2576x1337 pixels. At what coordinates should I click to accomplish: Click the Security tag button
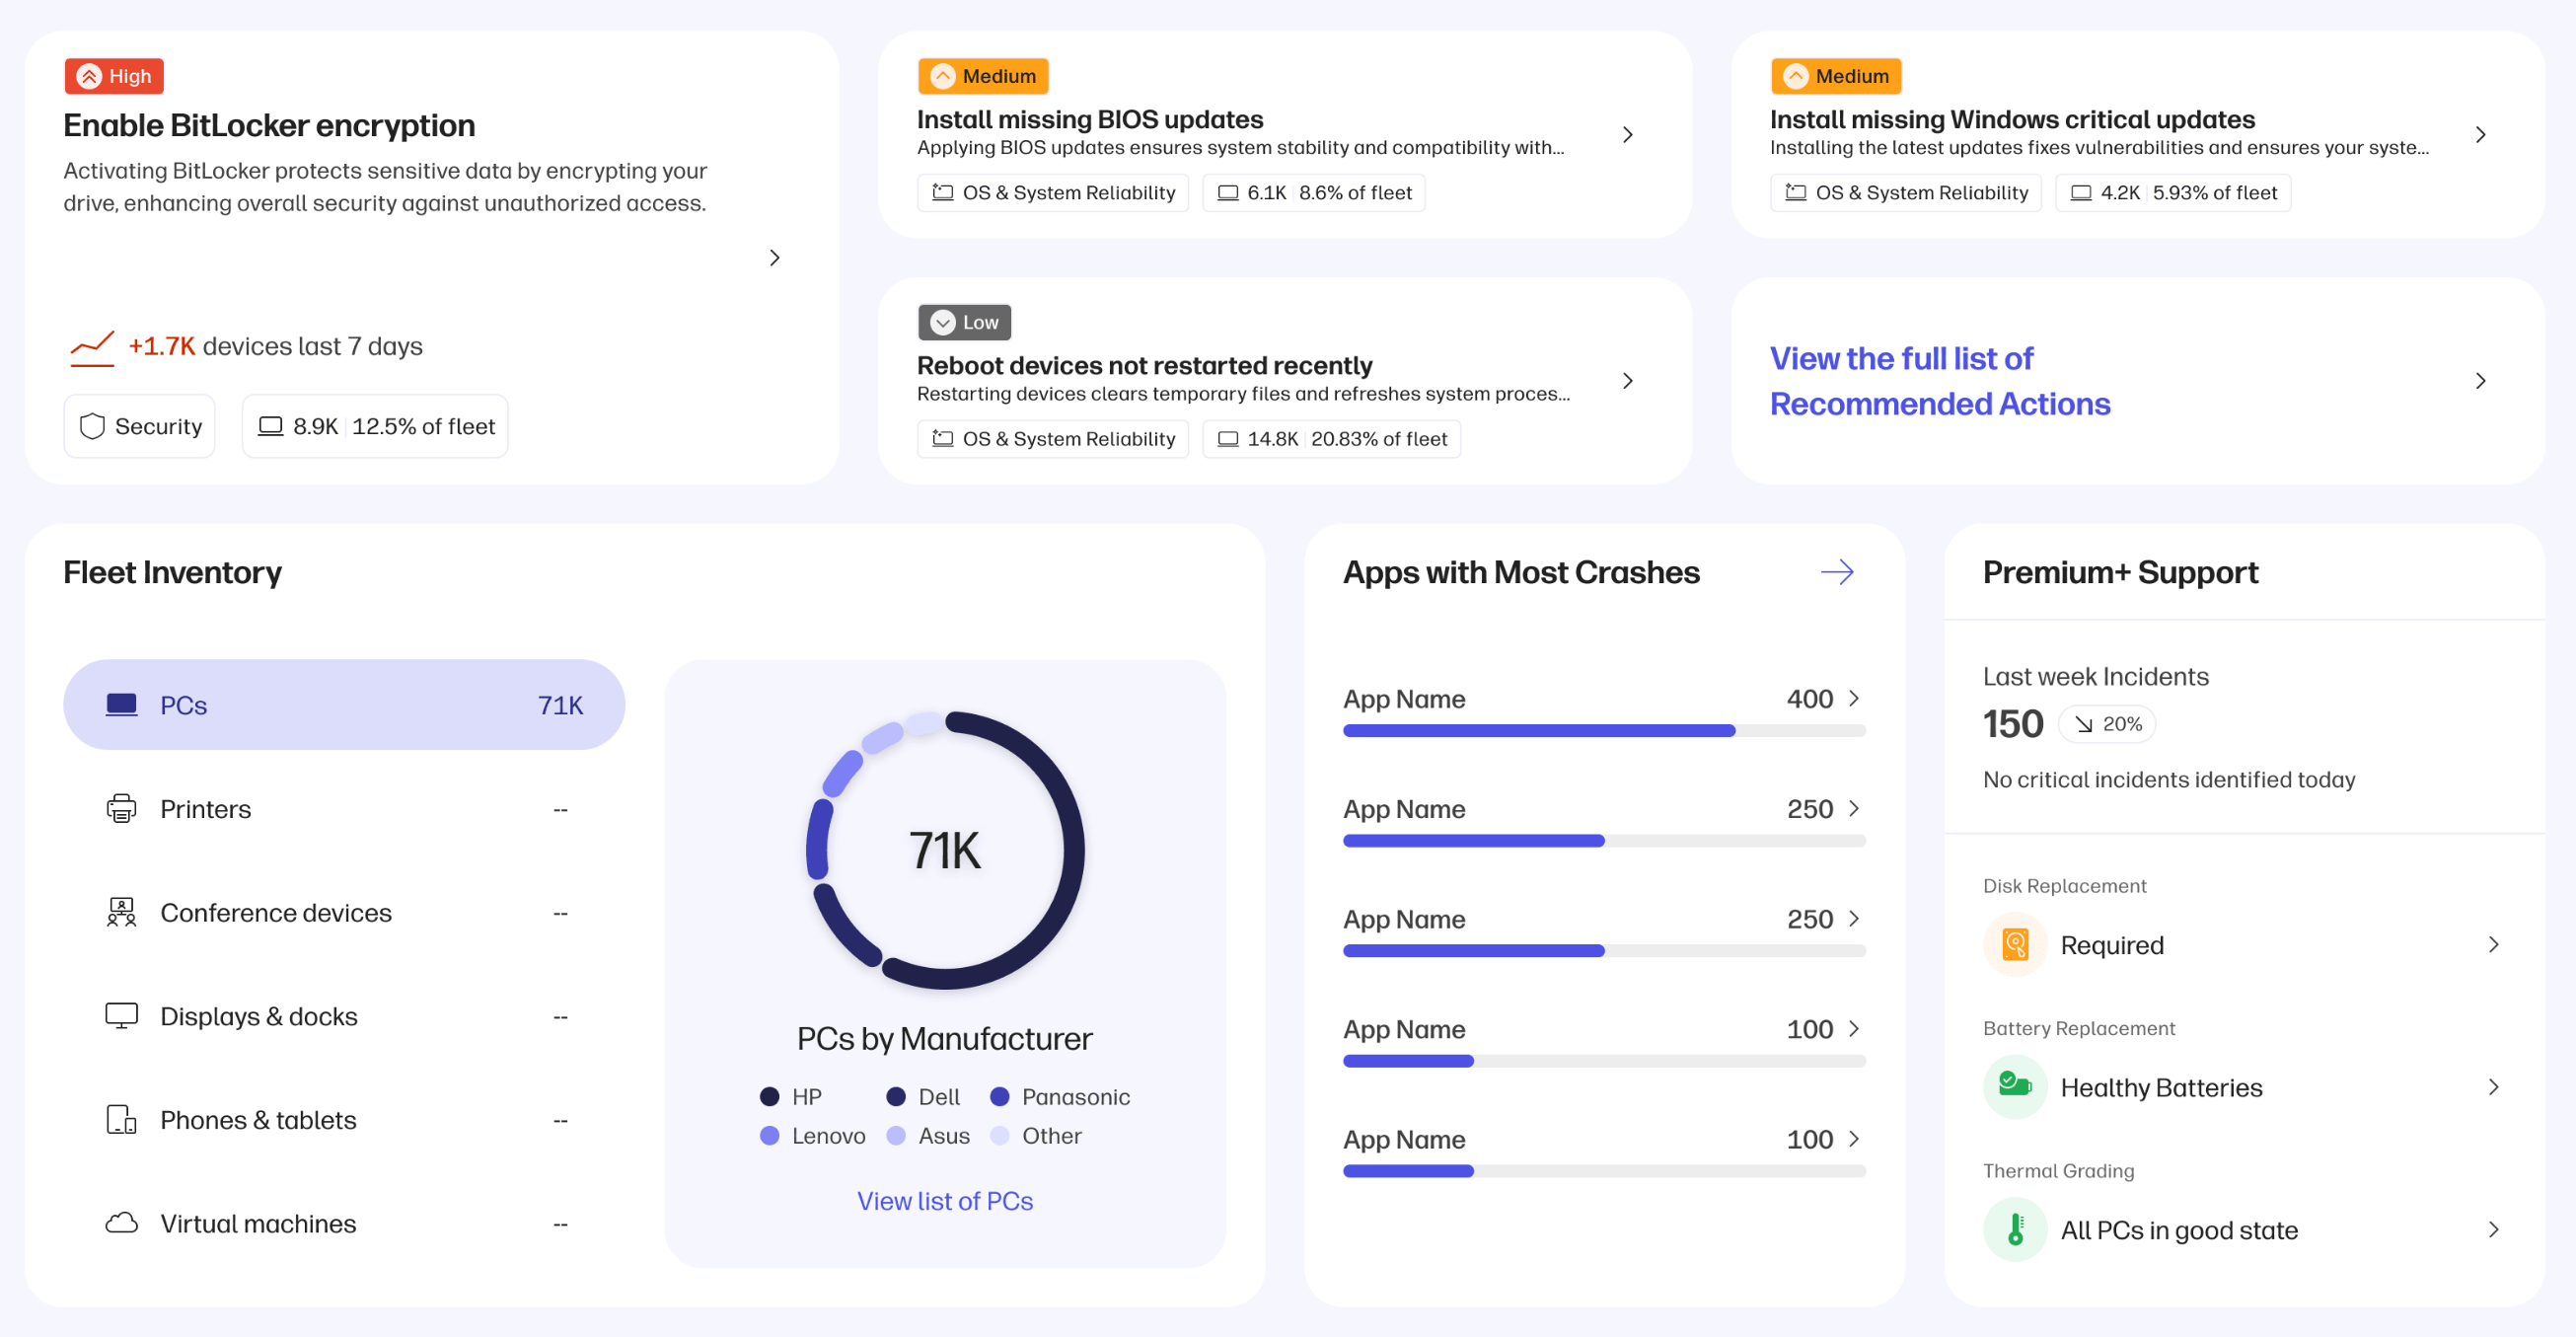point(140,426)
